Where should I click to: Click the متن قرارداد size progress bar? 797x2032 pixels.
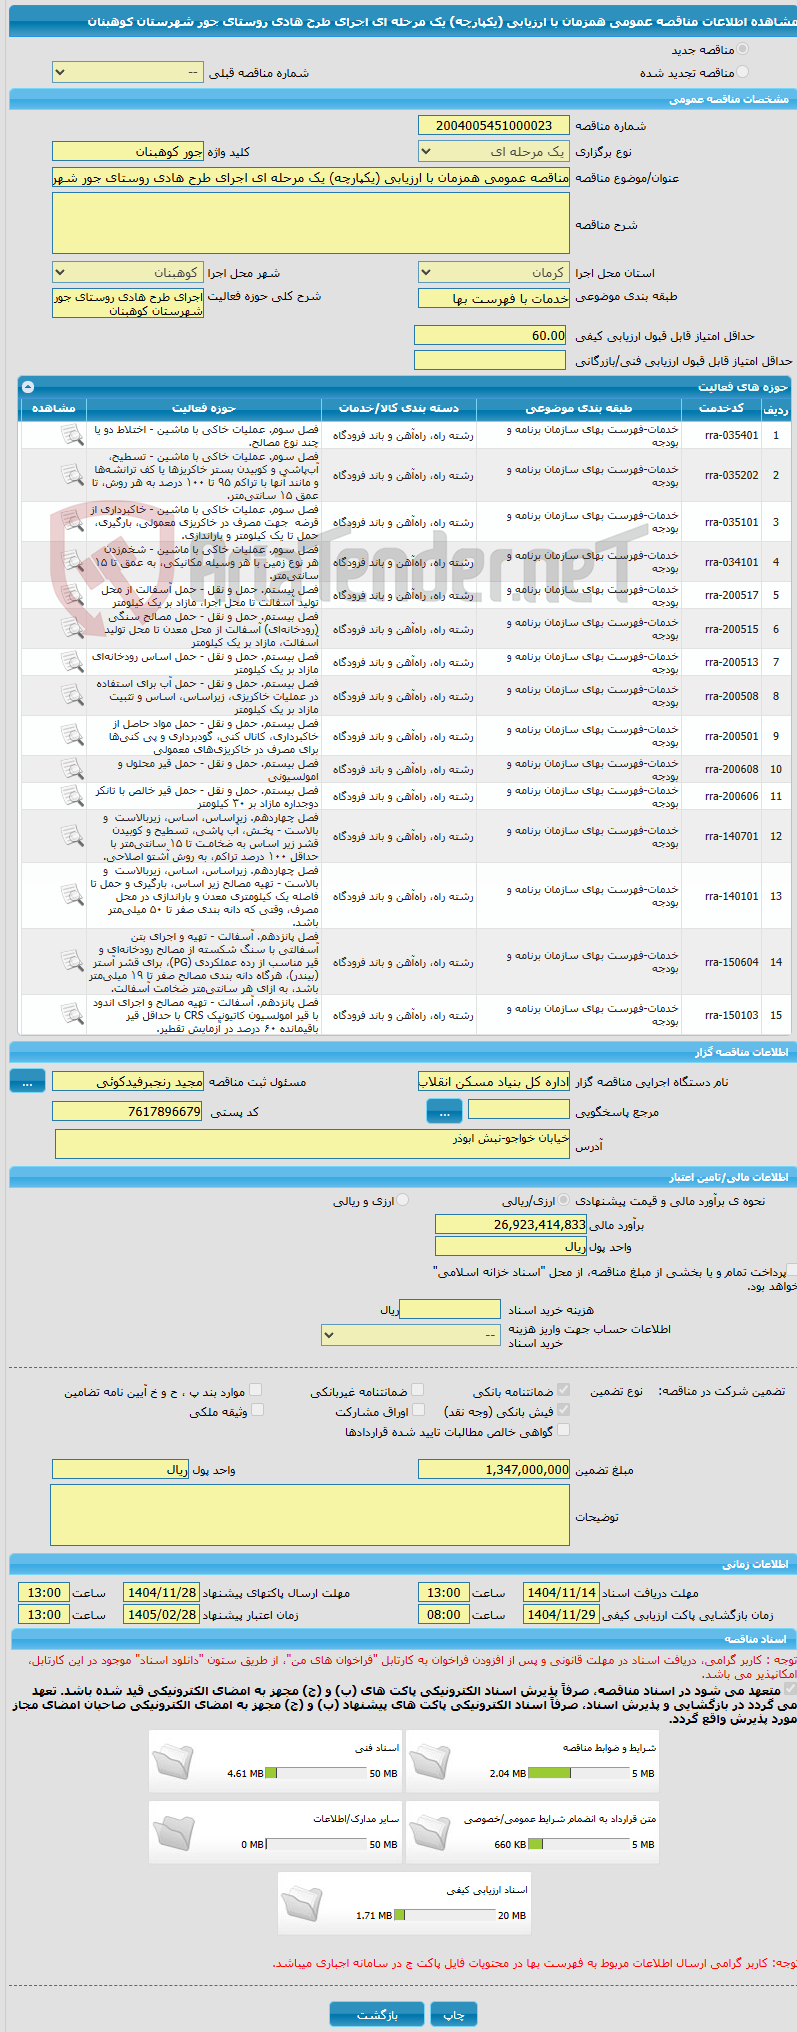(x=578, y=1844)
